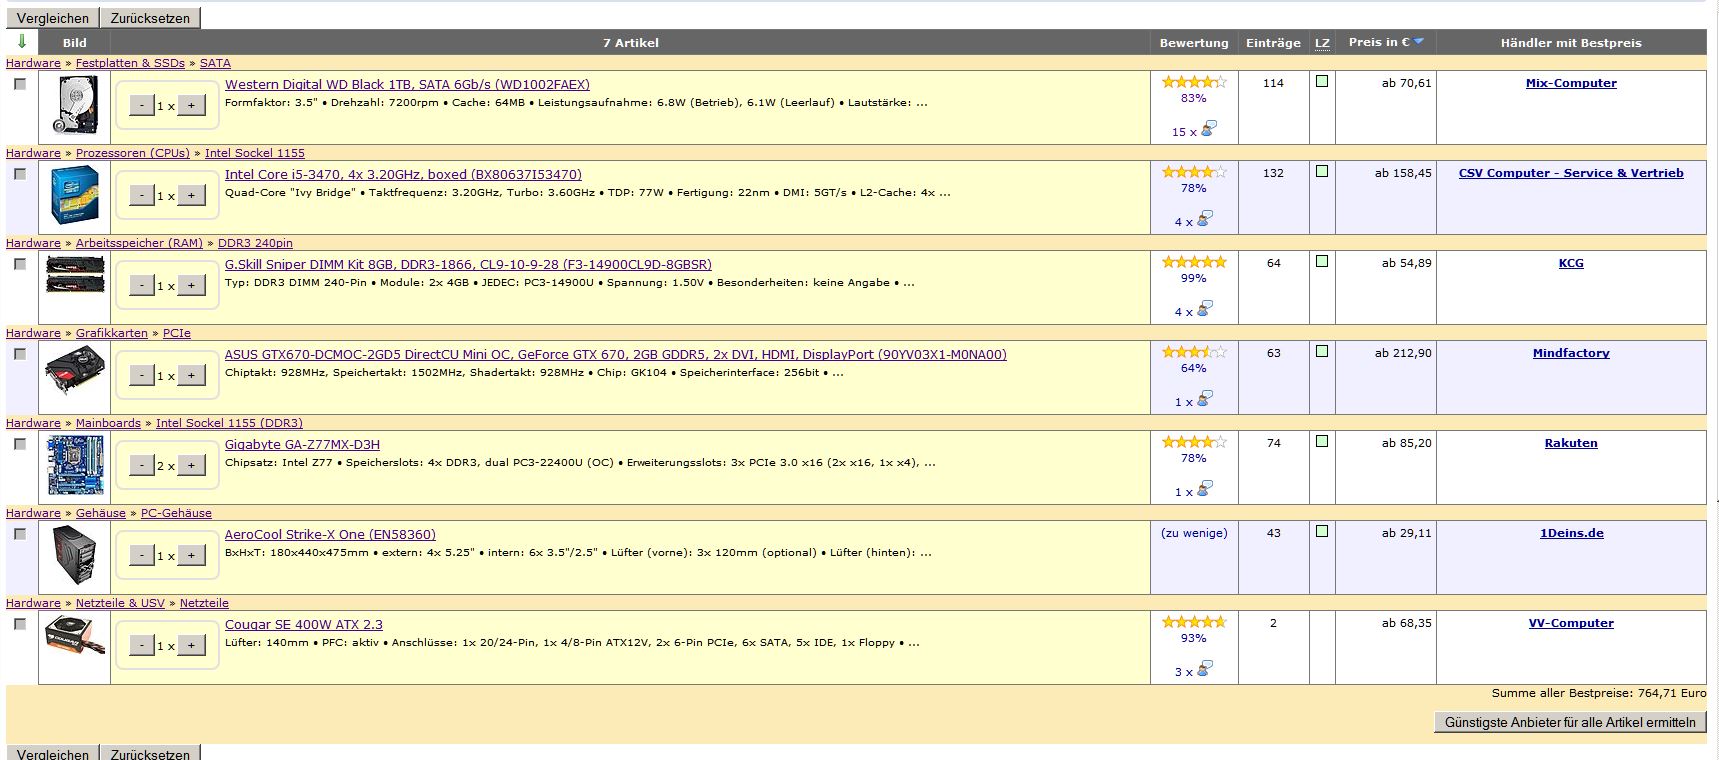Decrease quantity of AeroCool Strike-X One
Viewport: 1719px width, 760px height.
pyautogui.click(x=142, y=555)
